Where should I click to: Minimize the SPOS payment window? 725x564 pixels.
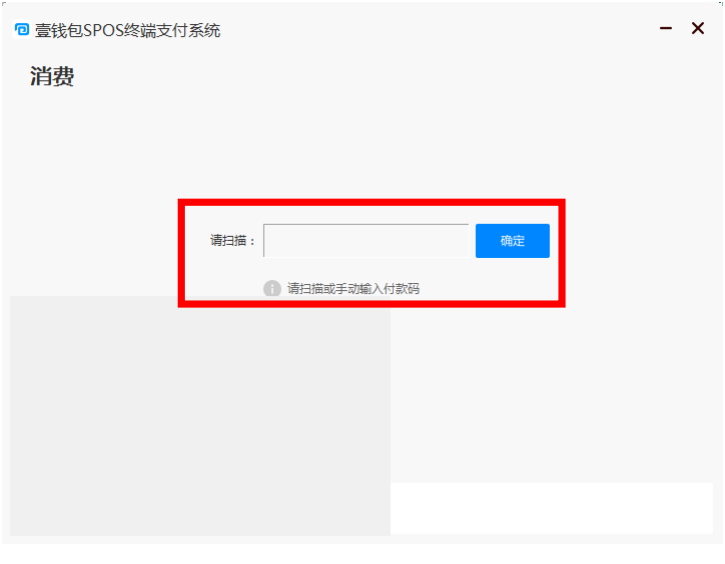(x=666, y=28)
